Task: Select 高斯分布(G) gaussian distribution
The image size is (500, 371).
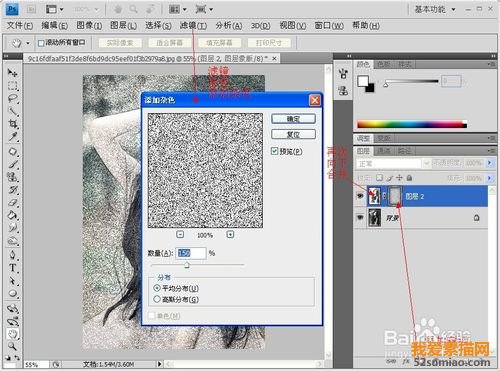Action: pos(157,299)
